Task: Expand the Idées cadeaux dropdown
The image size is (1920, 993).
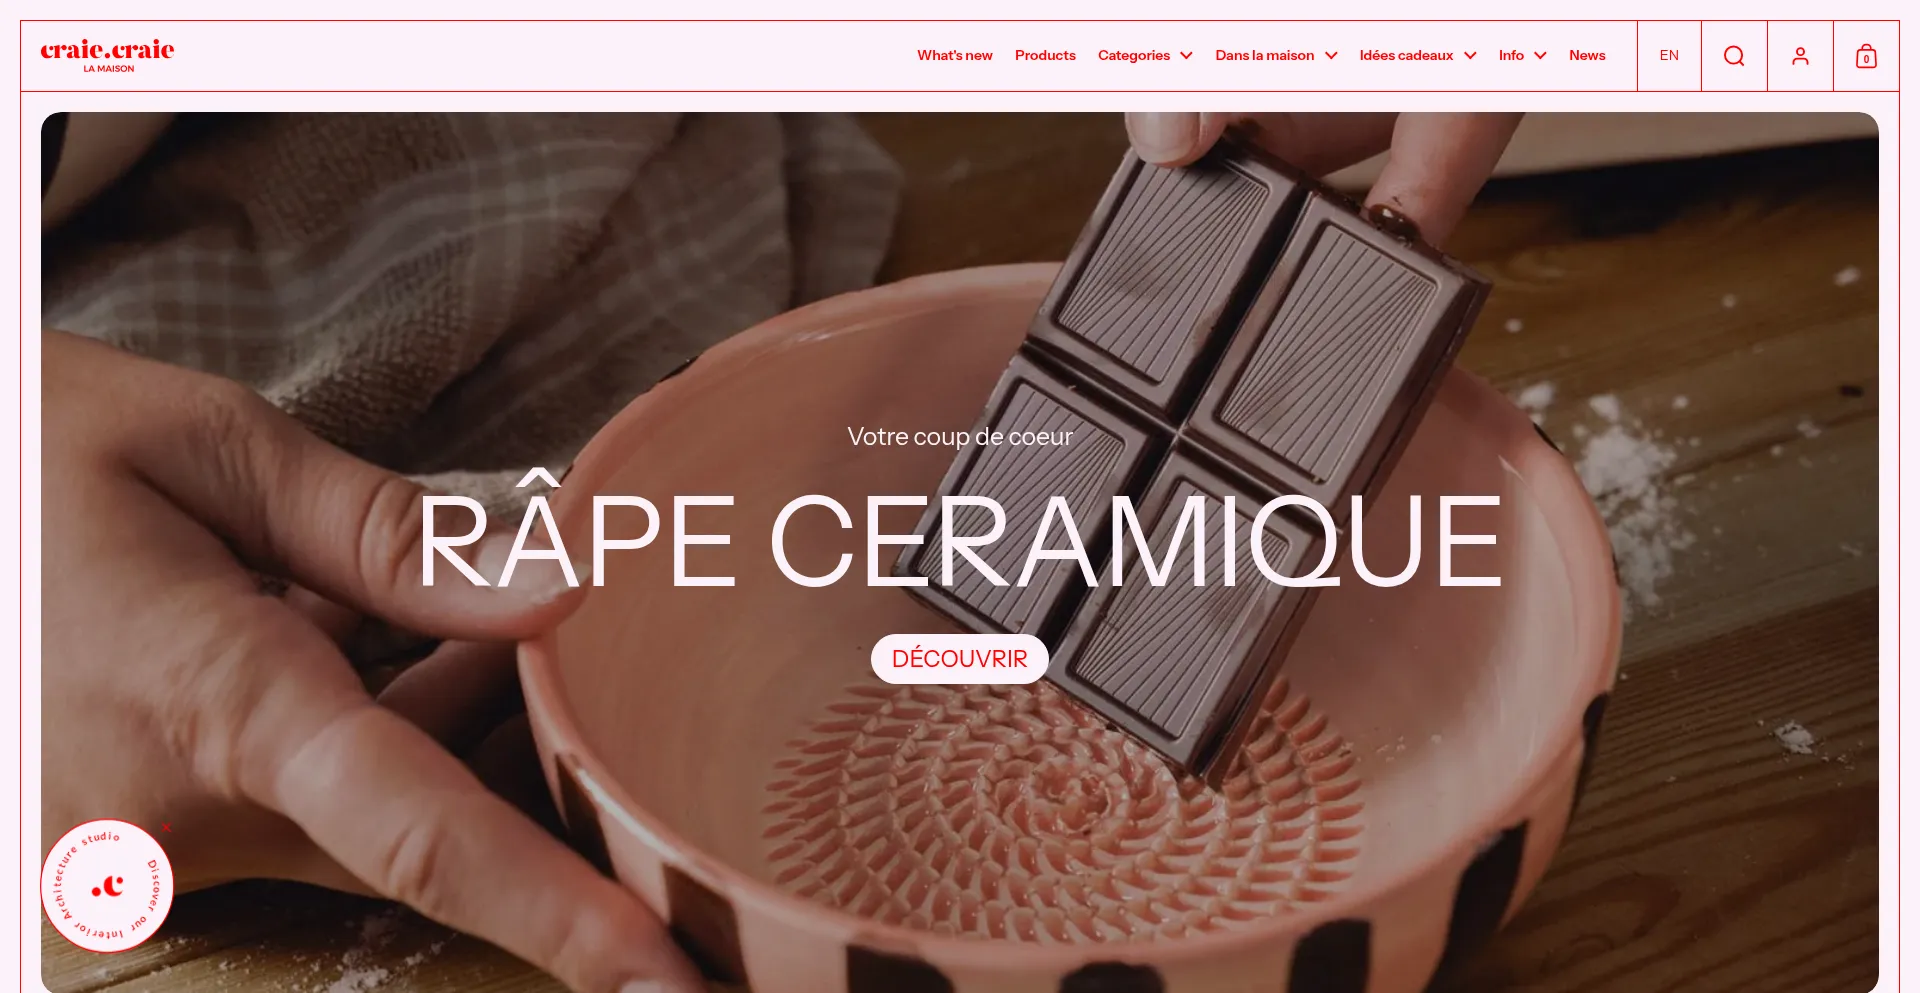Action: (x=1418, y=56)
